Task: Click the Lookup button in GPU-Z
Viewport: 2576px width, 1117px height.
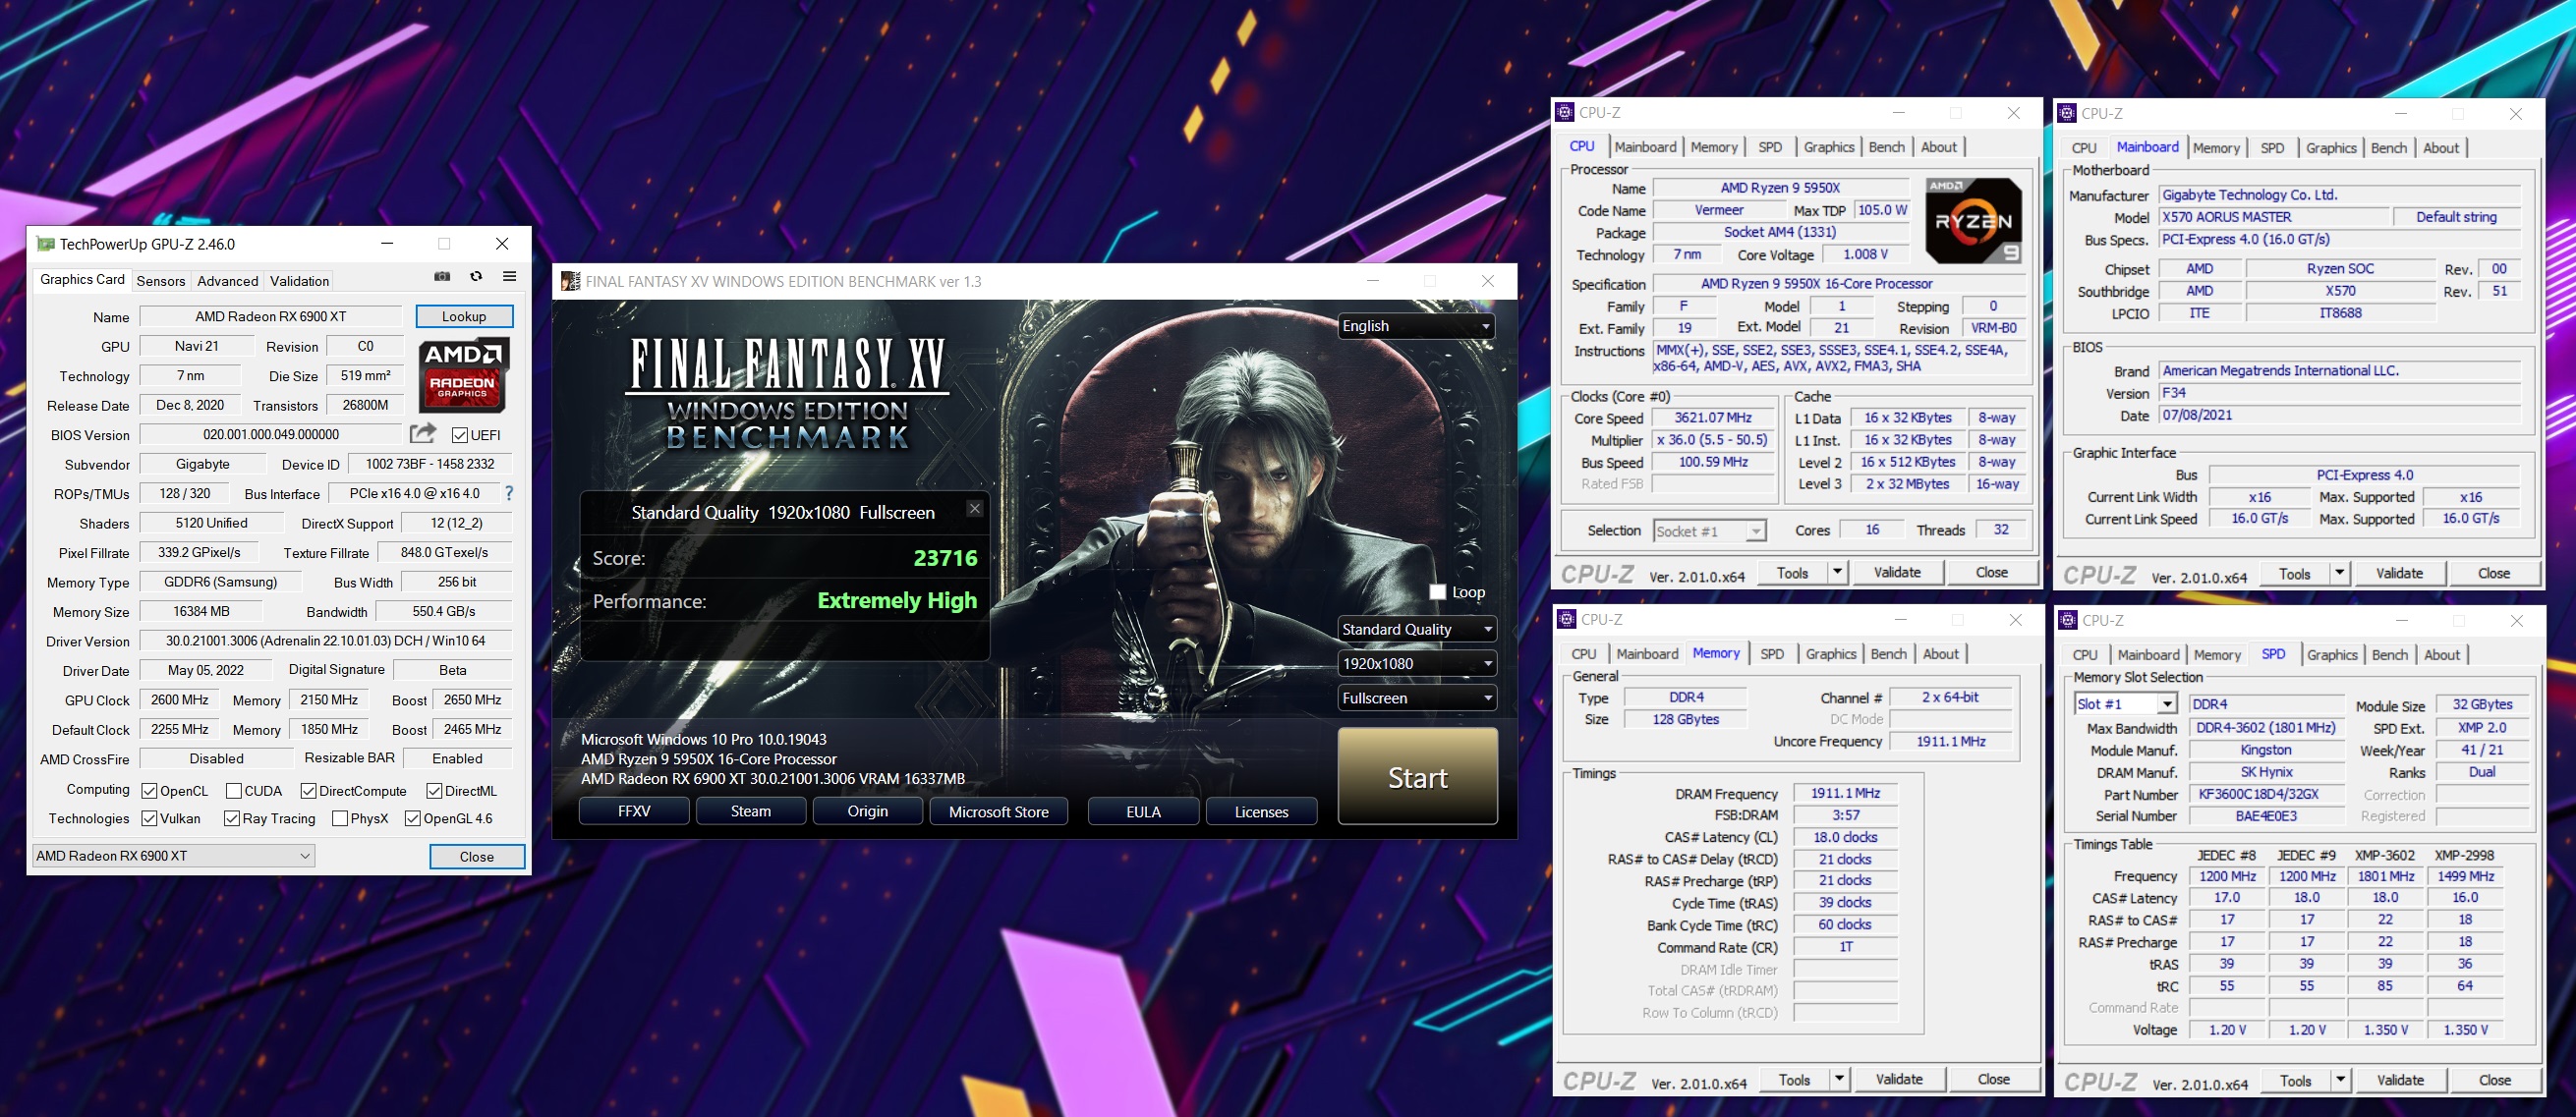Action: coord(464,316)
